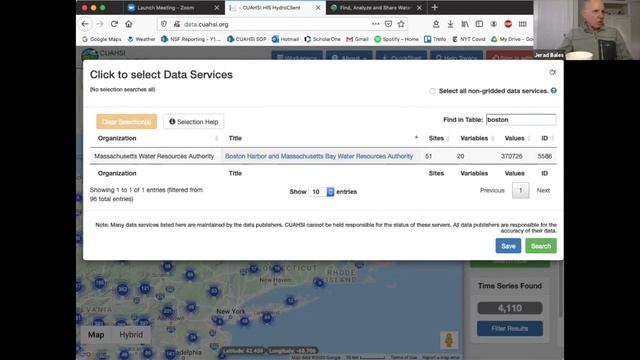
Task: Click the Time Series Found count 4,110
Action: click(x=510, y=308)
